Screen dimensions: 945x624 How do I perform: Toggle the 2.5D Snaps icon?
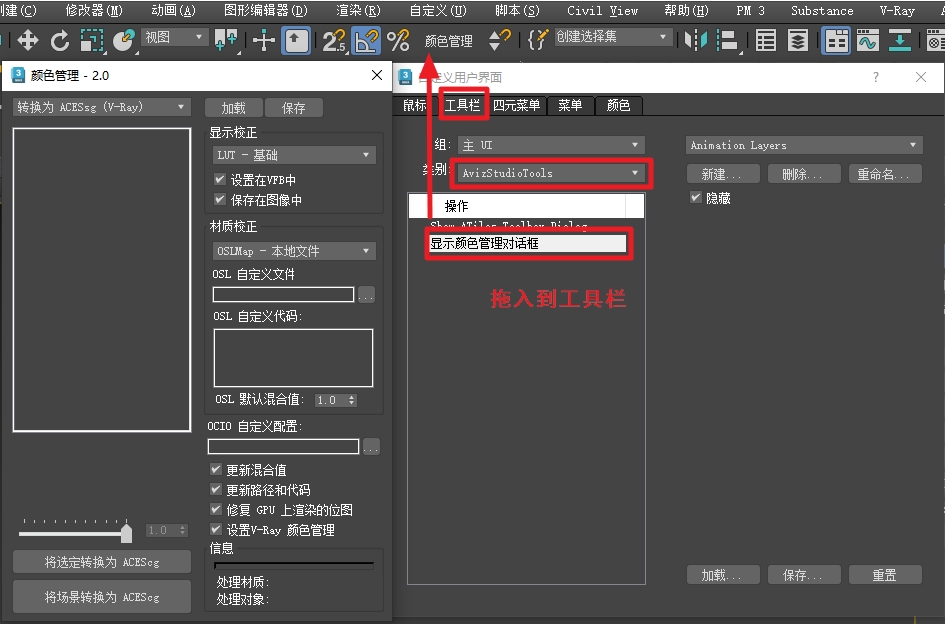(334, 41)
